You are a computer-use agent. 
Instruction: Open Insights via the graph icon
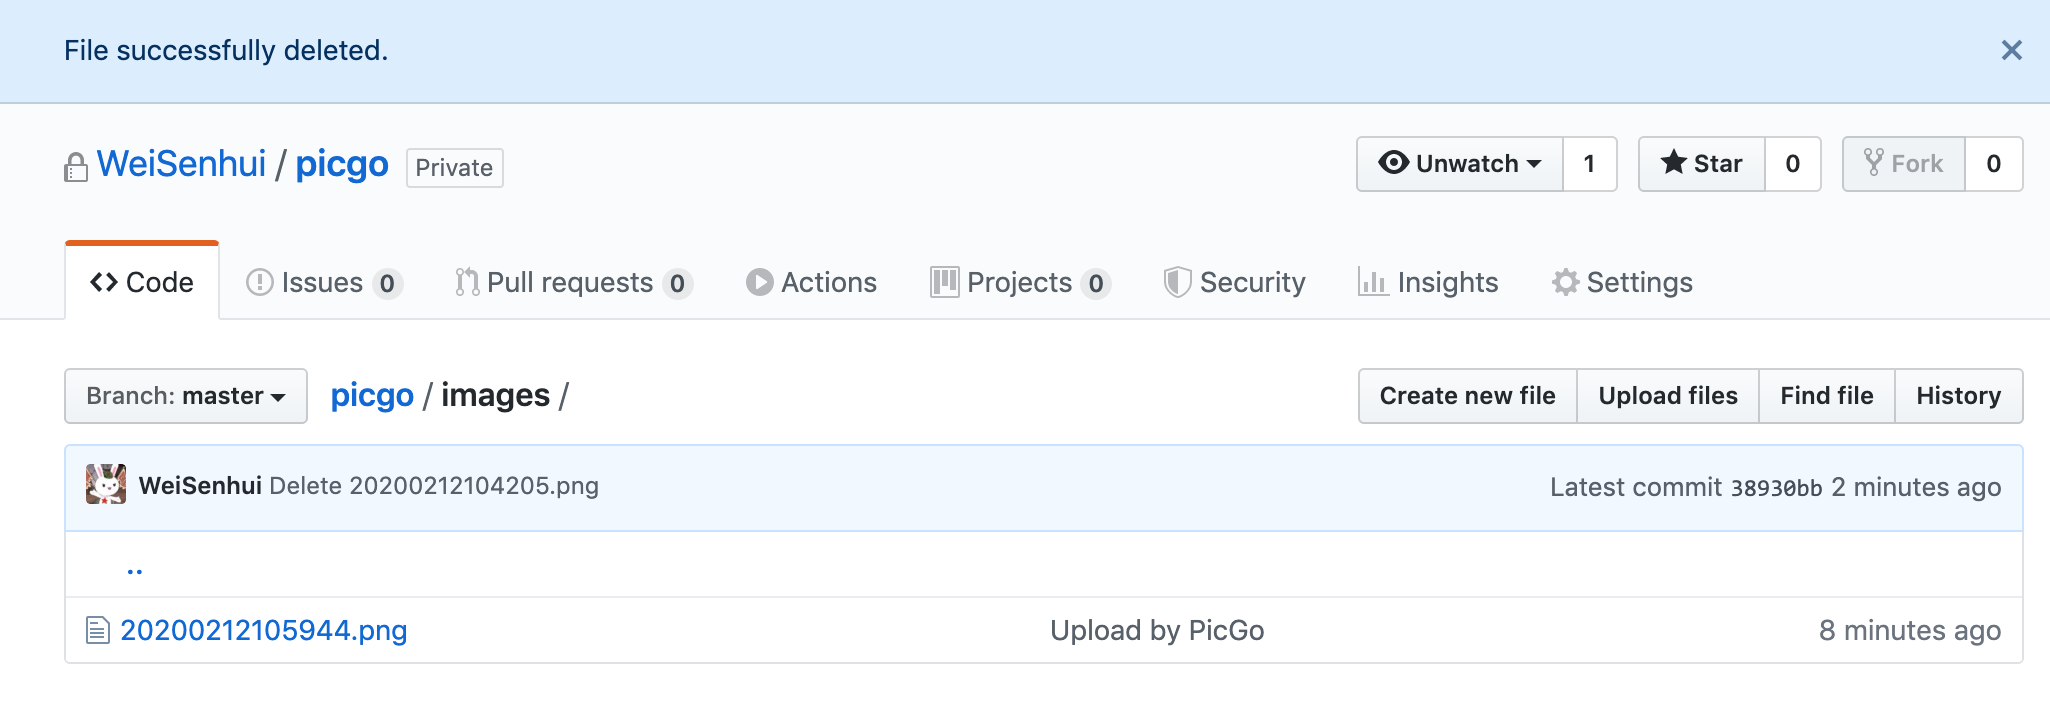click(x=1372, y=283)
